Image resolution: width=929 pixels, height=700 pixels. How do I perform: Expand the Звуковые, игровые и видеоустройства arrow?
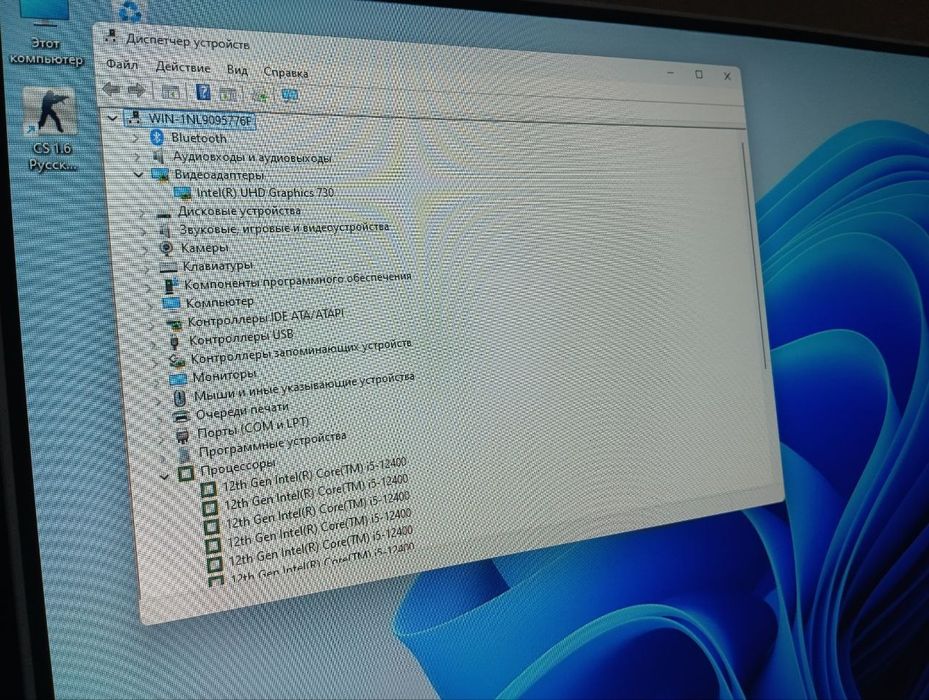(144, 230)
